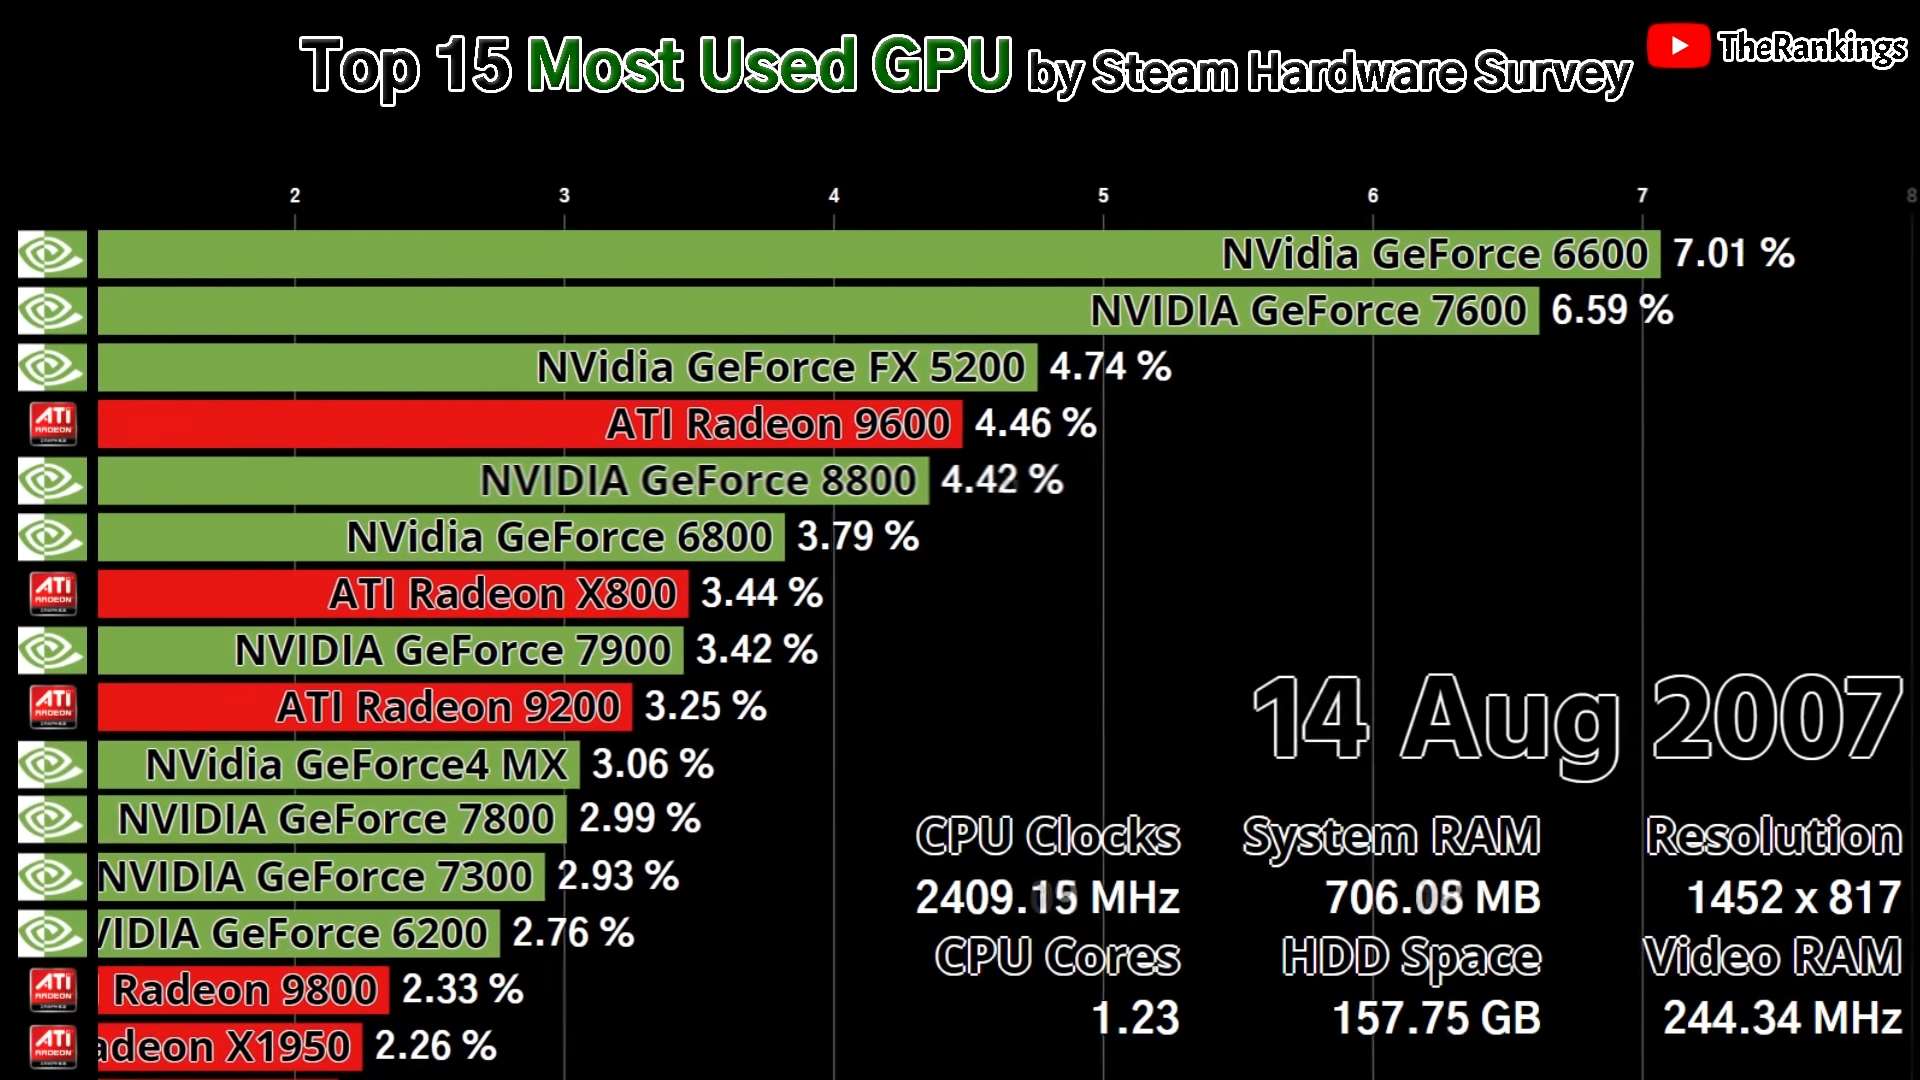The image size is (1920, 1080).
Task: Click the NVidia GeForce FX 5200 icon
Action: (51, 367)
